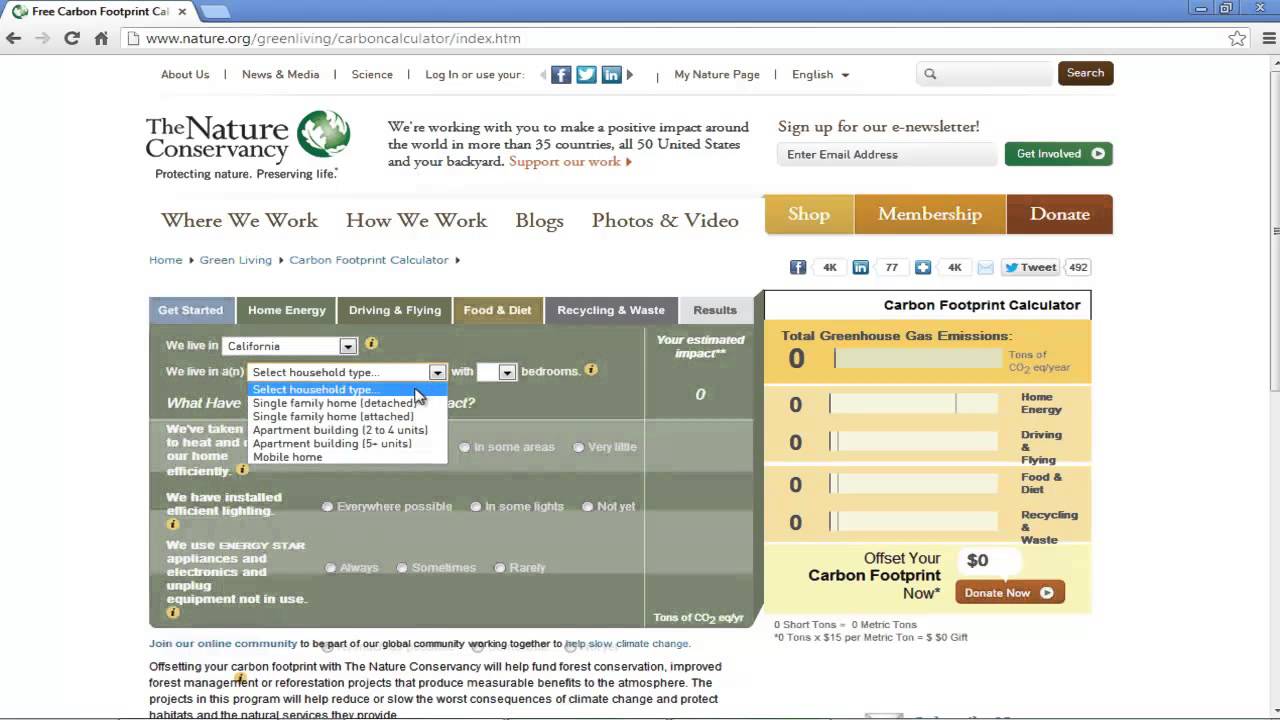Email this page via envelope icon
Image resolution: width=1280 pixels, height=720 pixels.
(986, 267)
